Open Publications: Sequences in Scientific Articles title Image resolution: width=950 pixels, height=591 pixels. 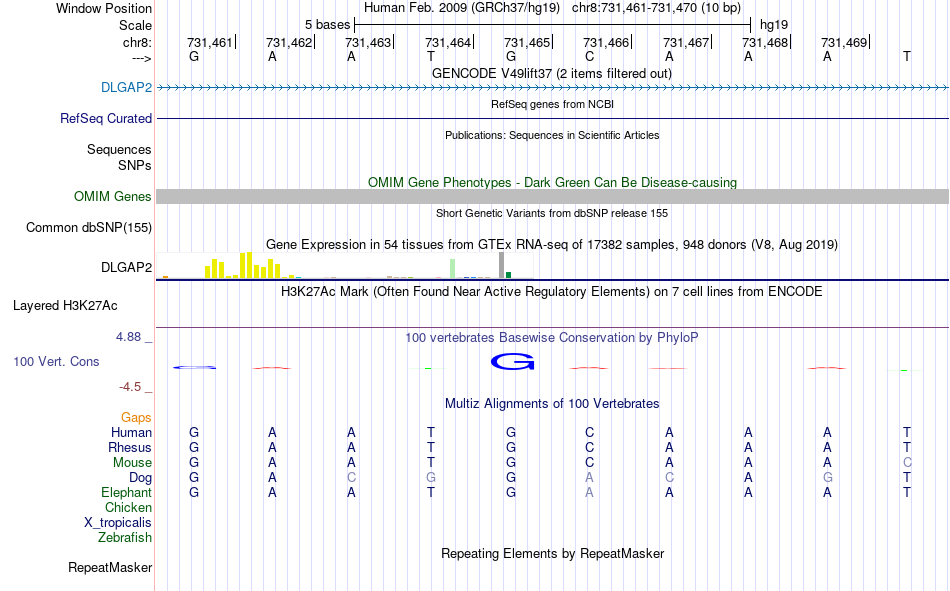pos(552,135)
